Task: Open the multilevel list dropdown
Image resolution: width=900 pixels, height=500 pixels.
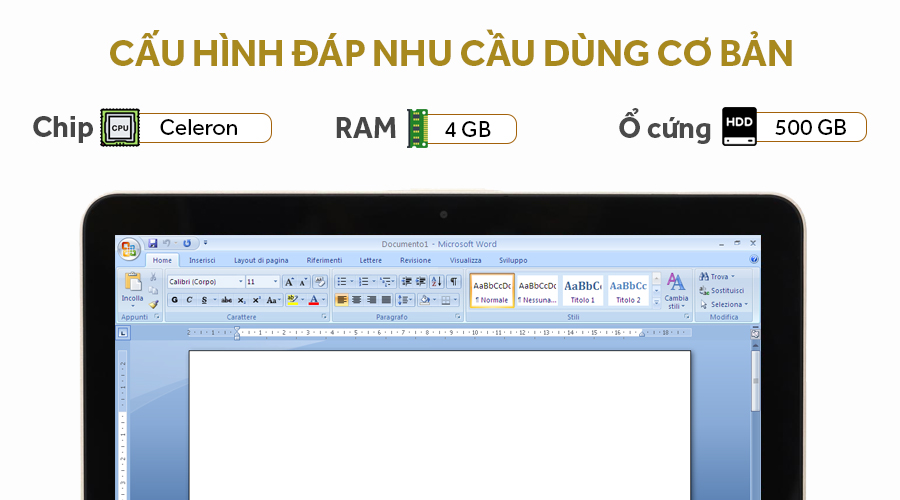Action: (388, 281)
